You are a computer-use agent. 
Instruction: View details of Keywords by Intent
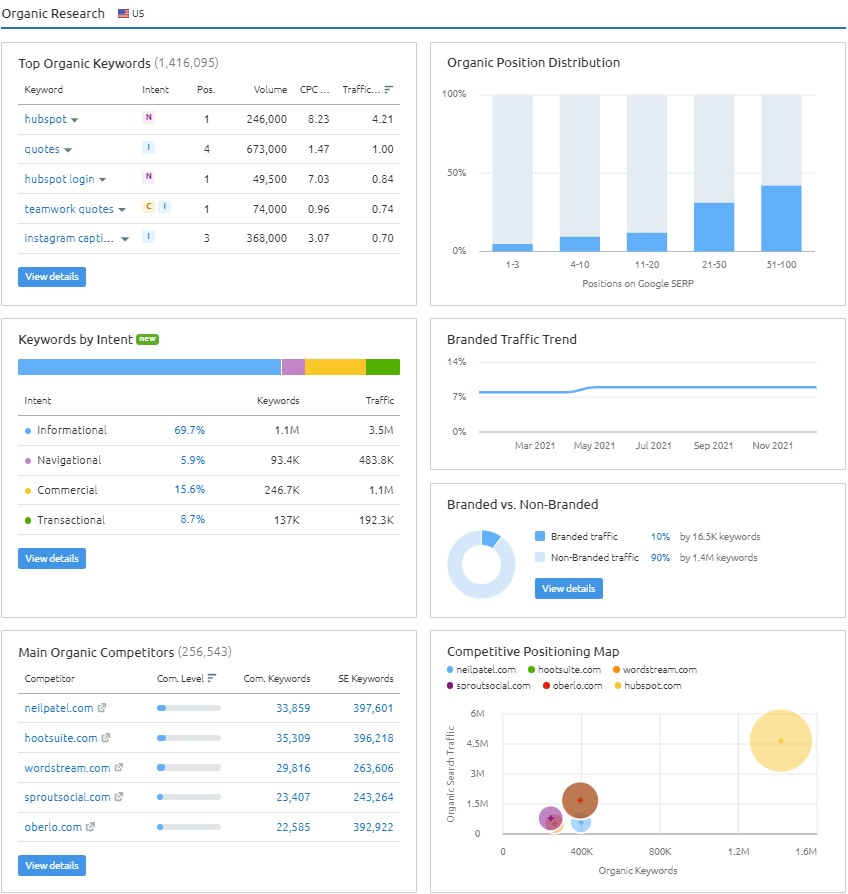(52, 558)
